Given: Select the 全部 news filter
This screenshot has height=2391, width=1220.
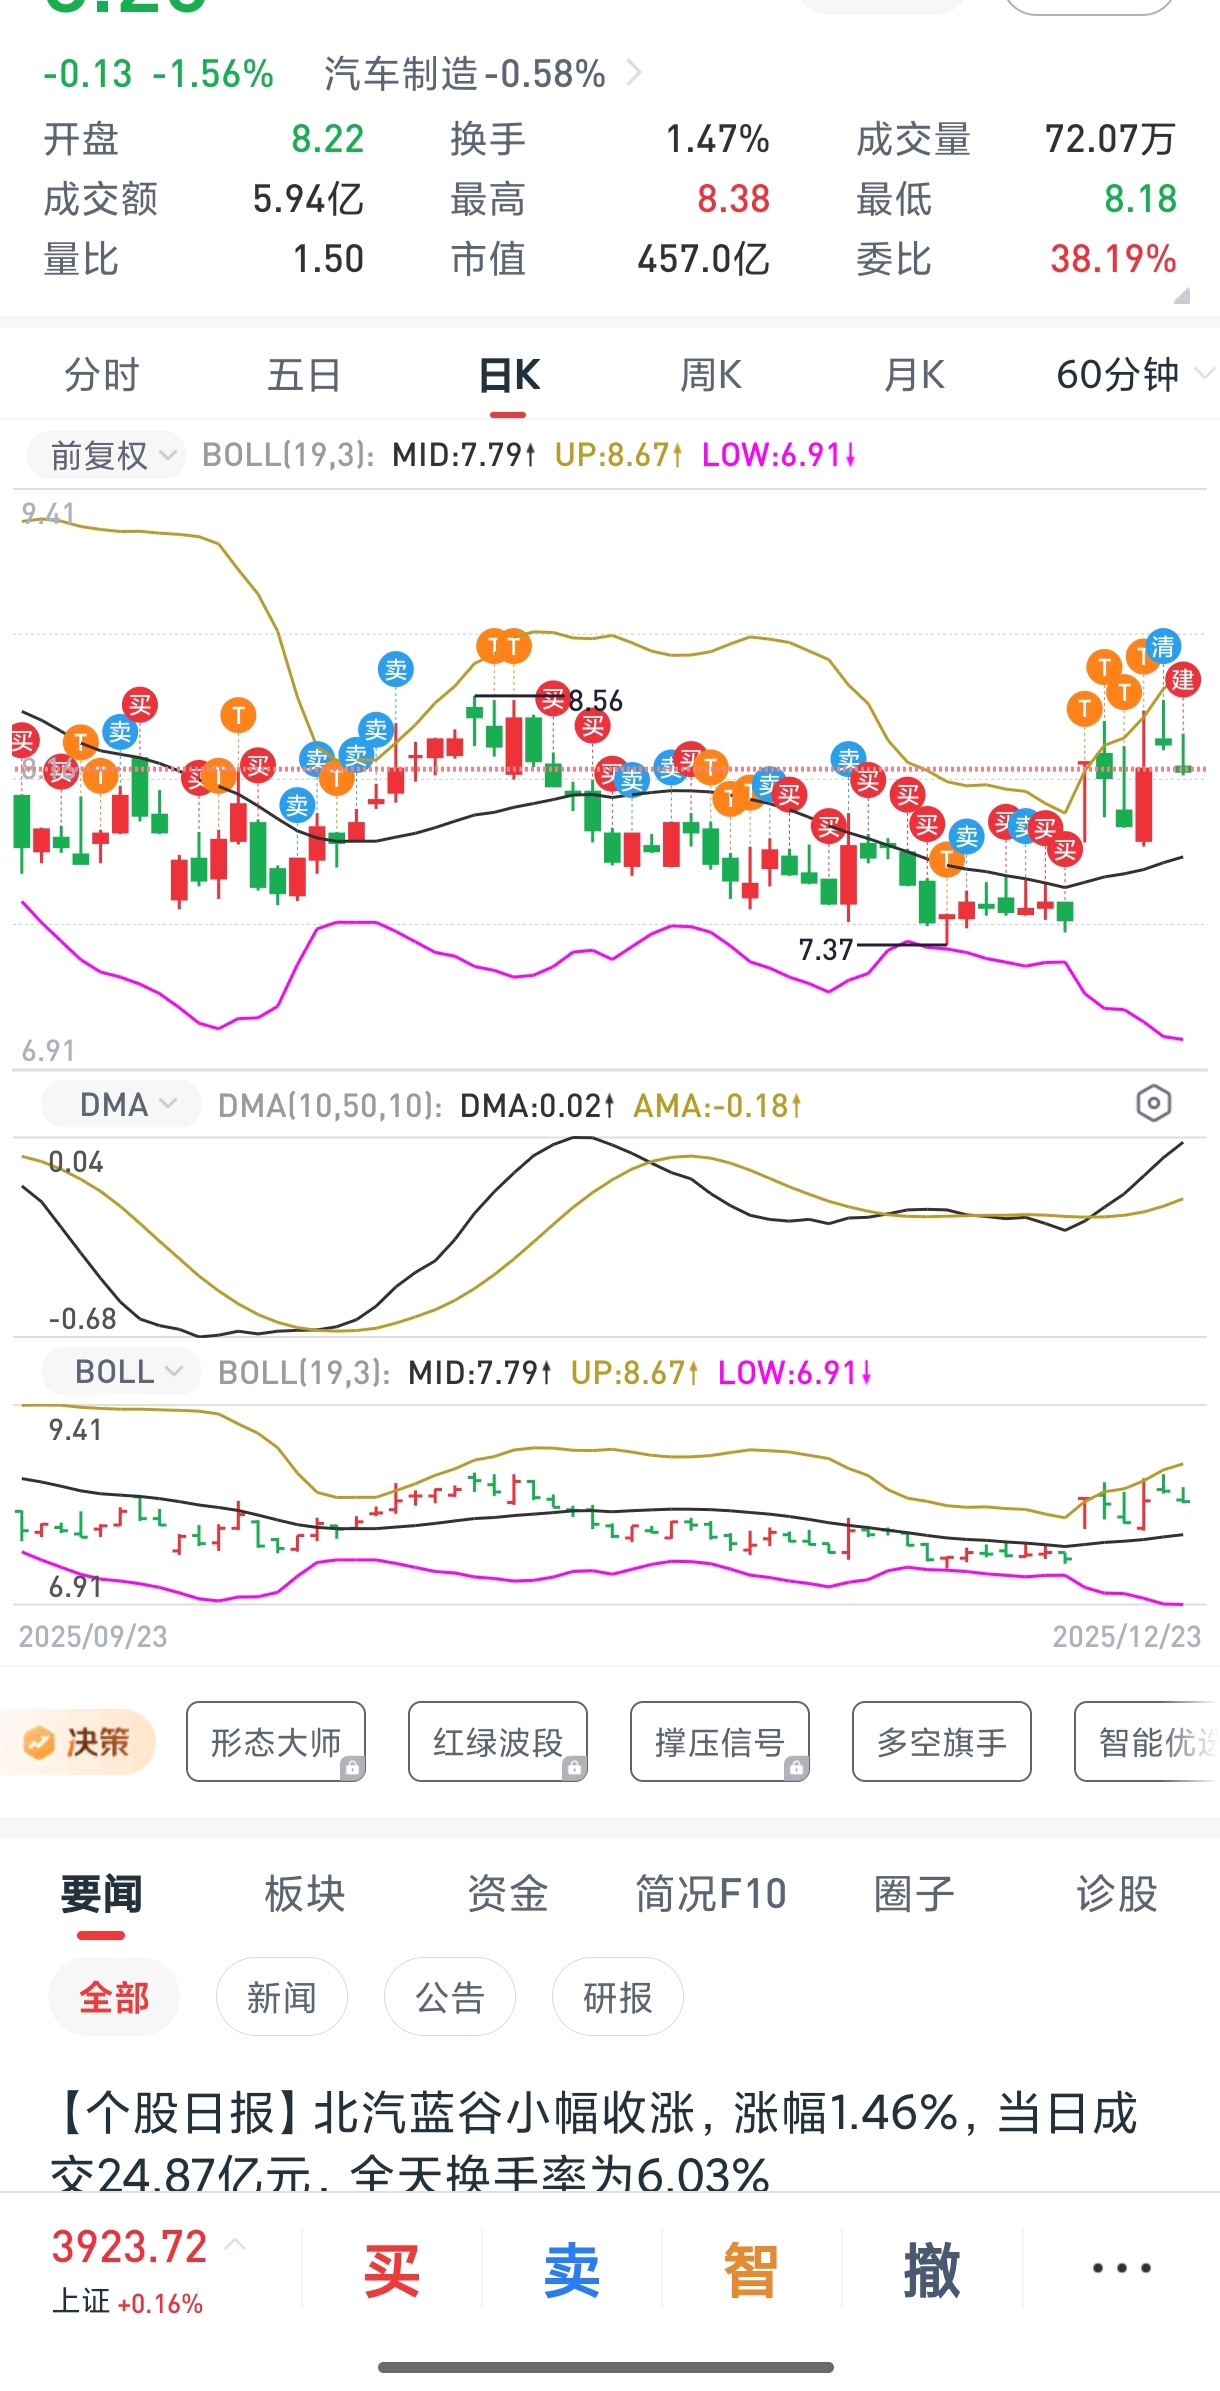Looking at the screenshot, I should (x=114, y=1997).
